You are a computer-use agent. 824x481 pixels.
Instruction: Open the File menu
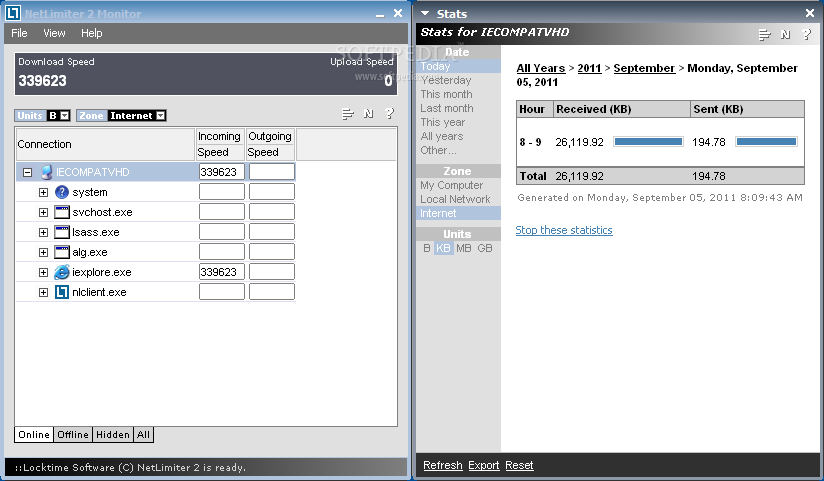19,33
